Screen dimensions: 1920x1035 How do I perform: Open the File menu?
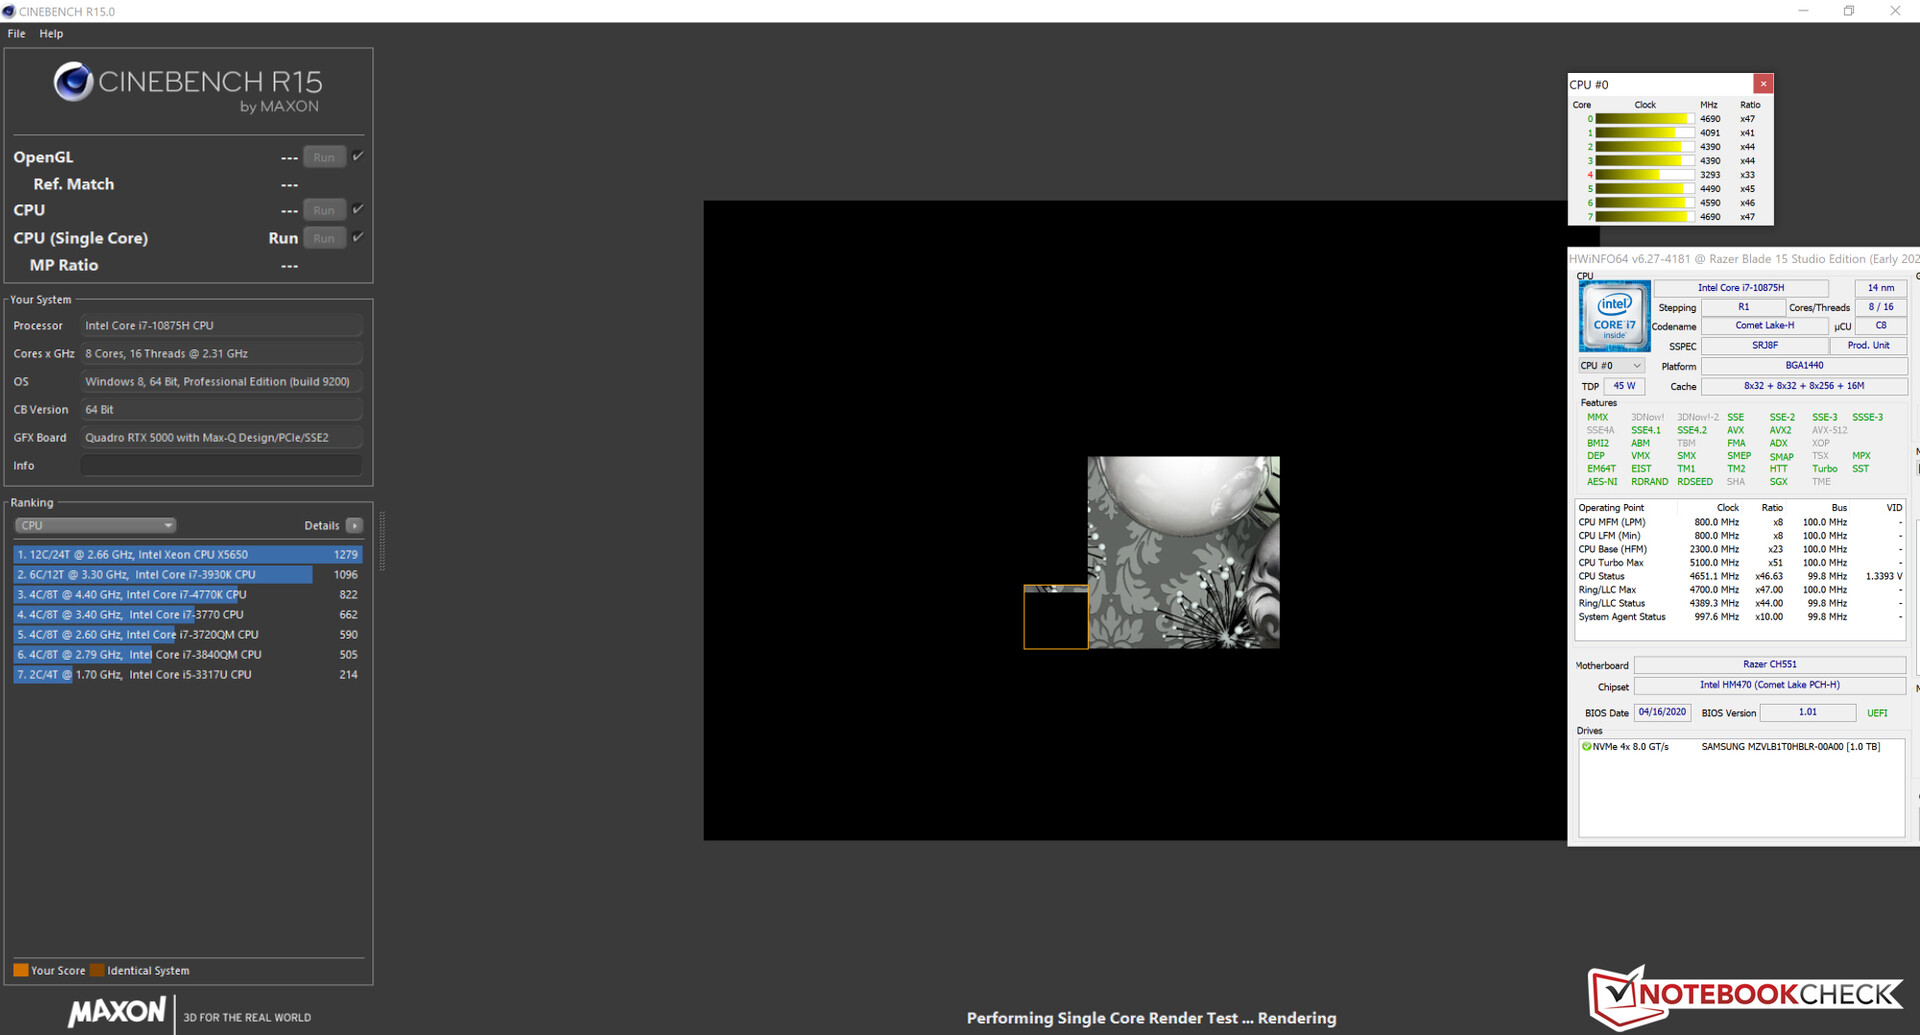16,33
